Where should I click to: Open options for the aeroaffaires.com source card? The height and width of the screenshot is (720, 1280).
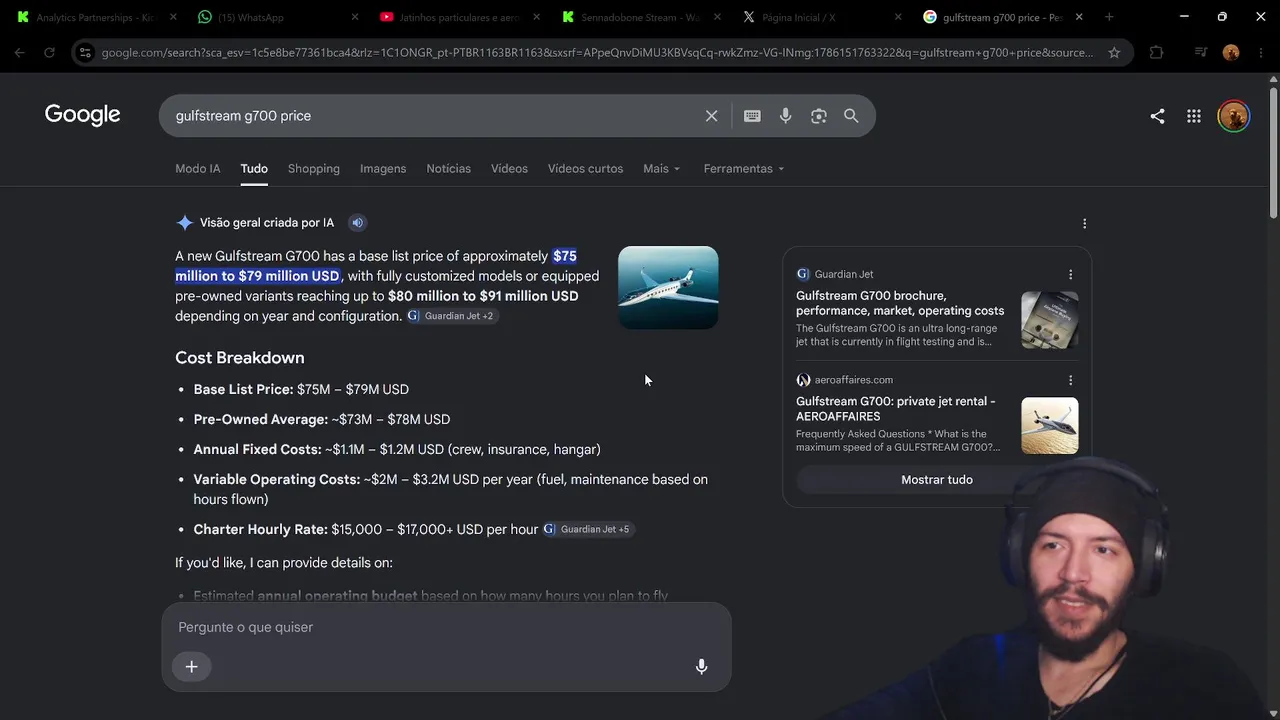[x=1070, y=380]
